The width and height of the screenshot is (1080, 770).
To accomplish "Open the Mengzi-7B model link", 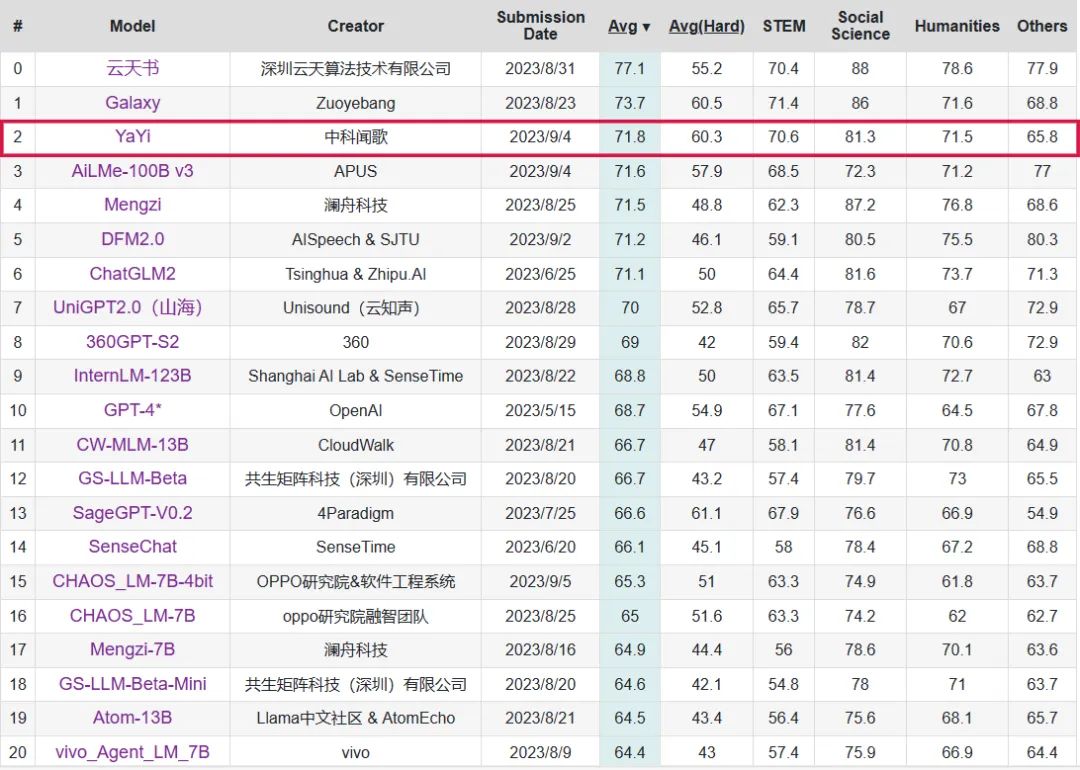I will [132, 649].
